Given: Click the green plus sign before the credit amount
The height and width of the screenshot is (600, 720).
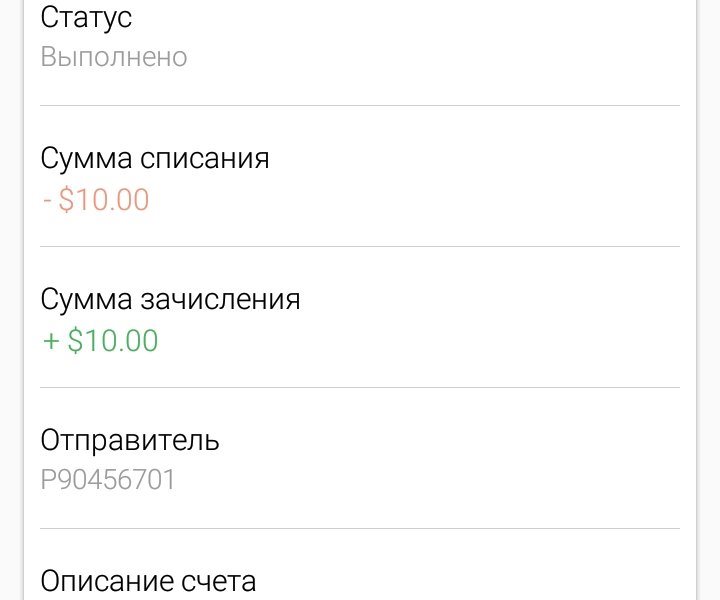Looking at the screenshot, I should [x=51, y=342].
